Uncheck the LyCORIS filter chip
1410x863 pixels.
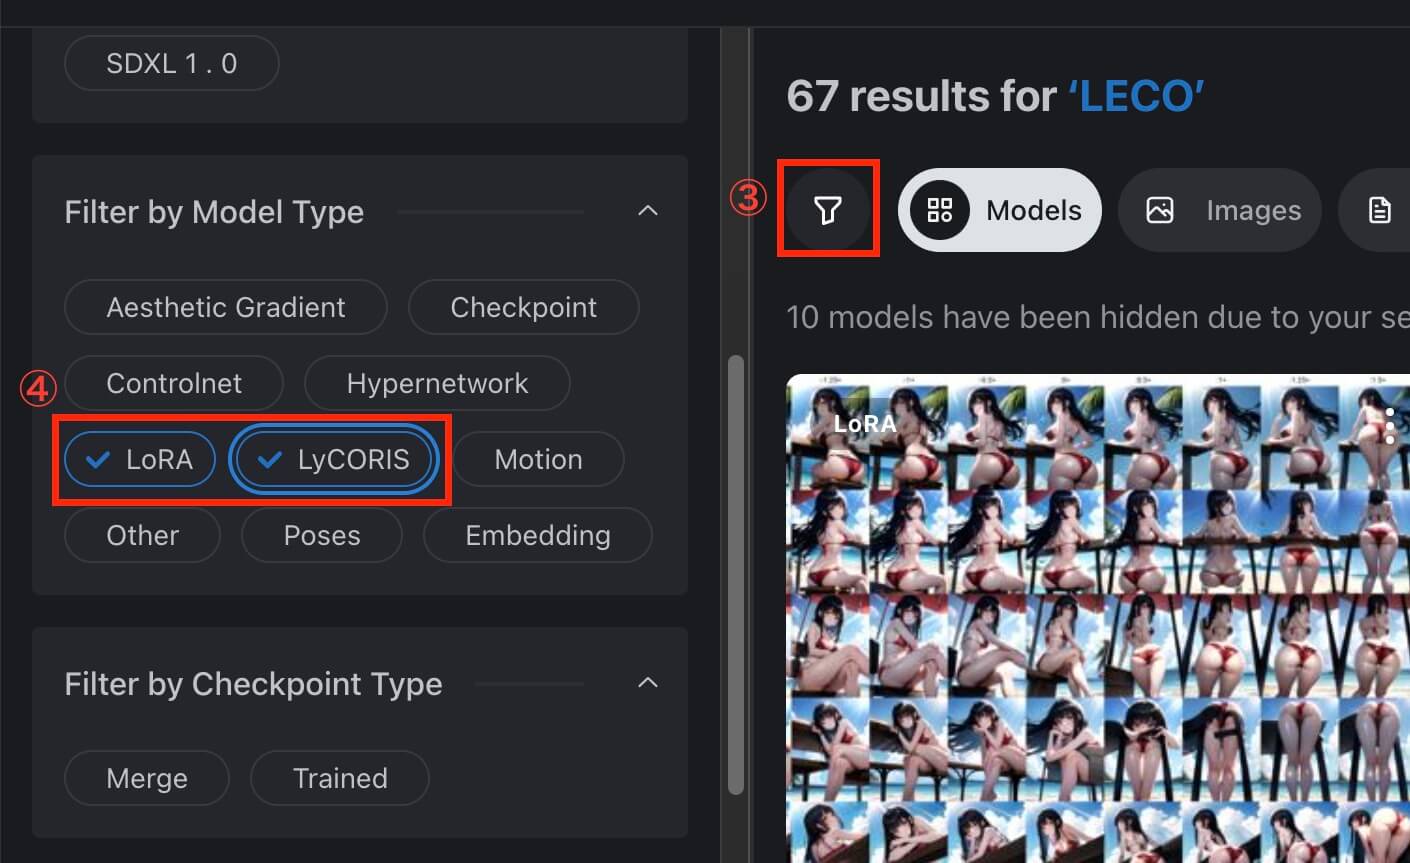[x=334, y=459]
